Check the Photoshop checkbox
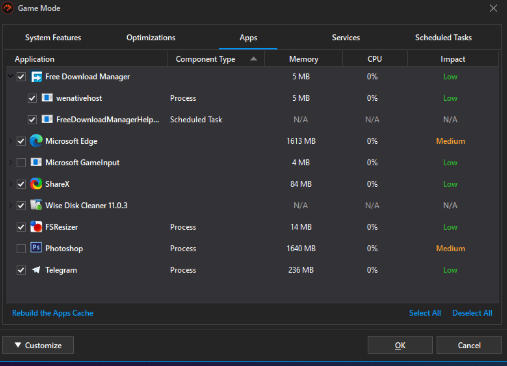The image size is (507, 366). tap(21, 249)
